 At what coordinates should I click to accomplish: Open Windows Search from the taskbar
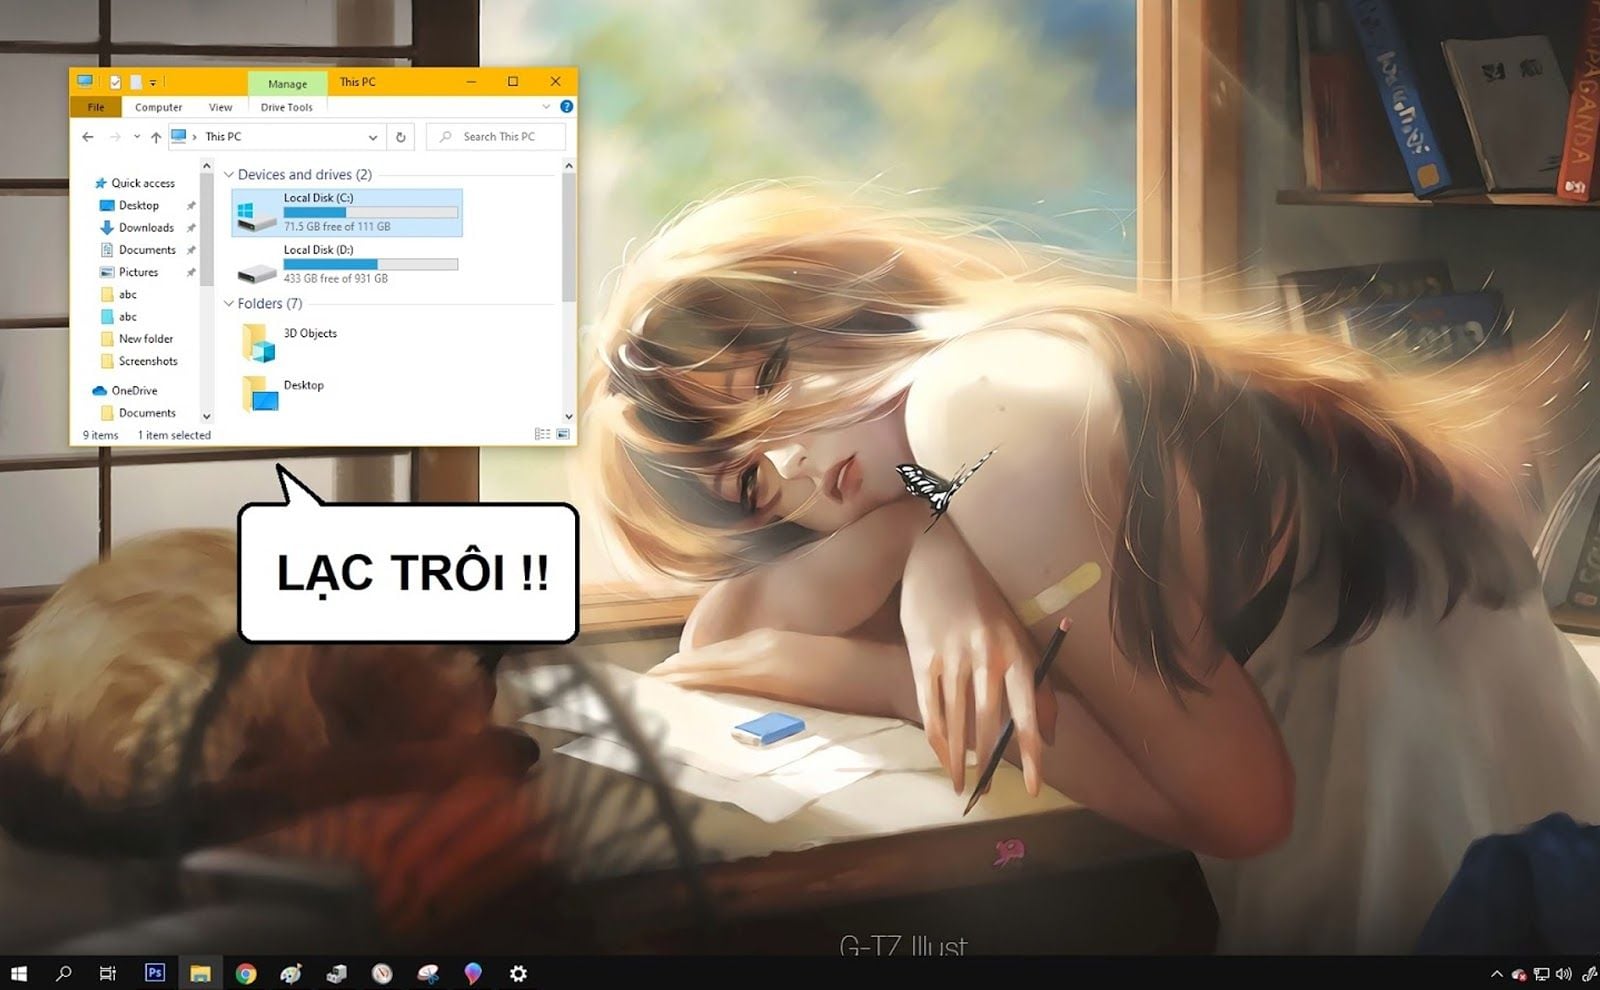(64, 972)
